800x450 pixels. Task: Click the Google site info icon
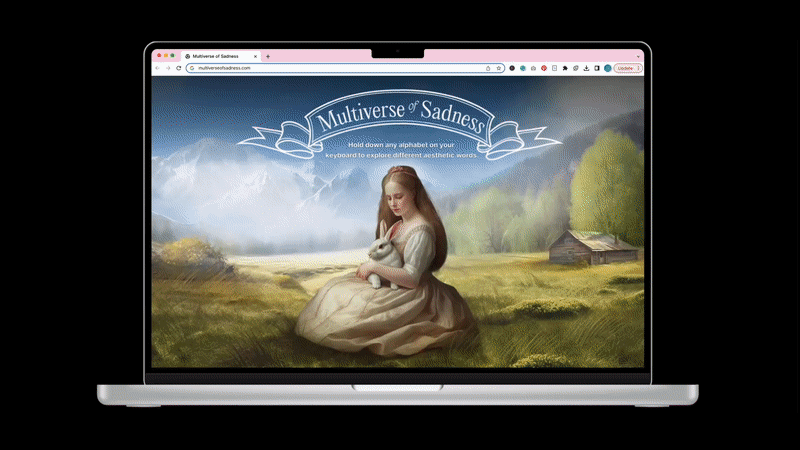pos(192,68)
